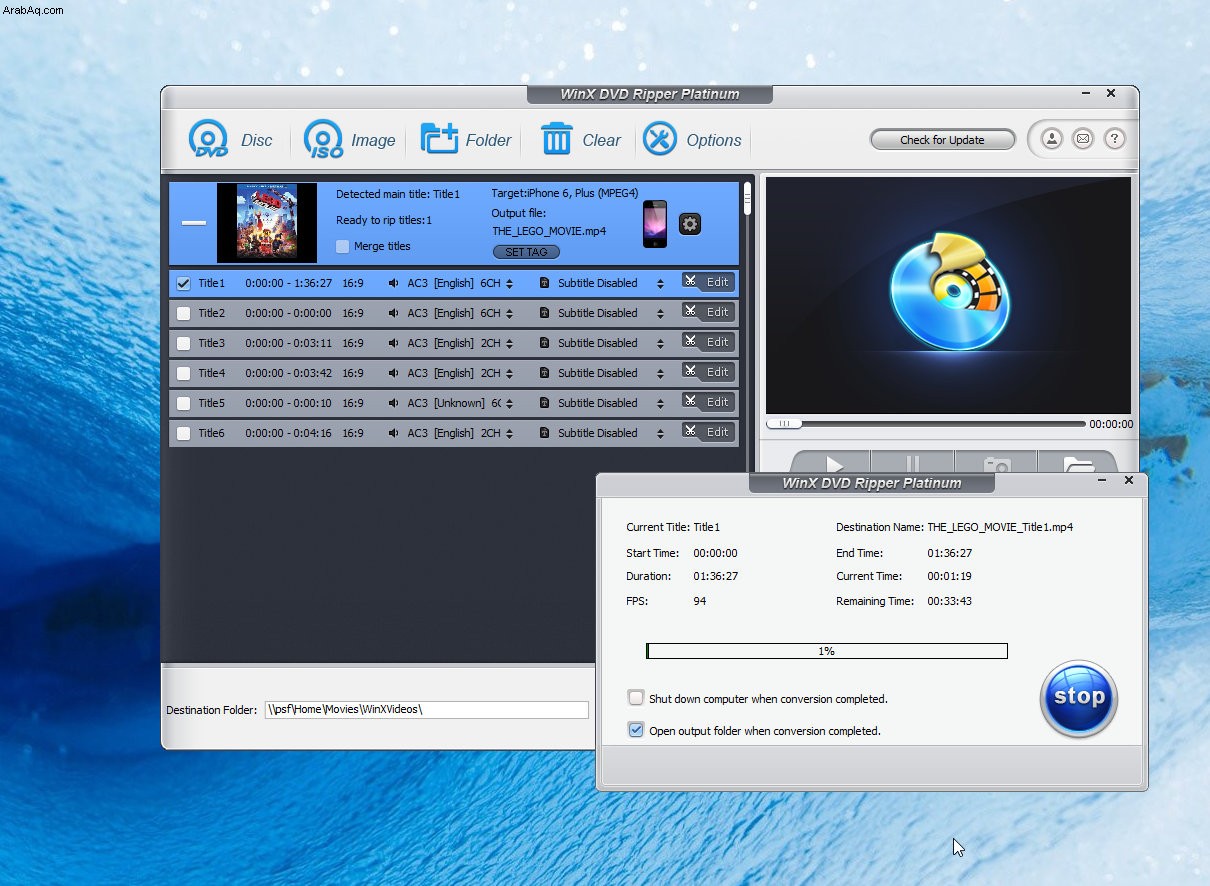Screen dimensions: 1210x886
Task: Check the Title5 checkbox
Action: tap(183, 403)
